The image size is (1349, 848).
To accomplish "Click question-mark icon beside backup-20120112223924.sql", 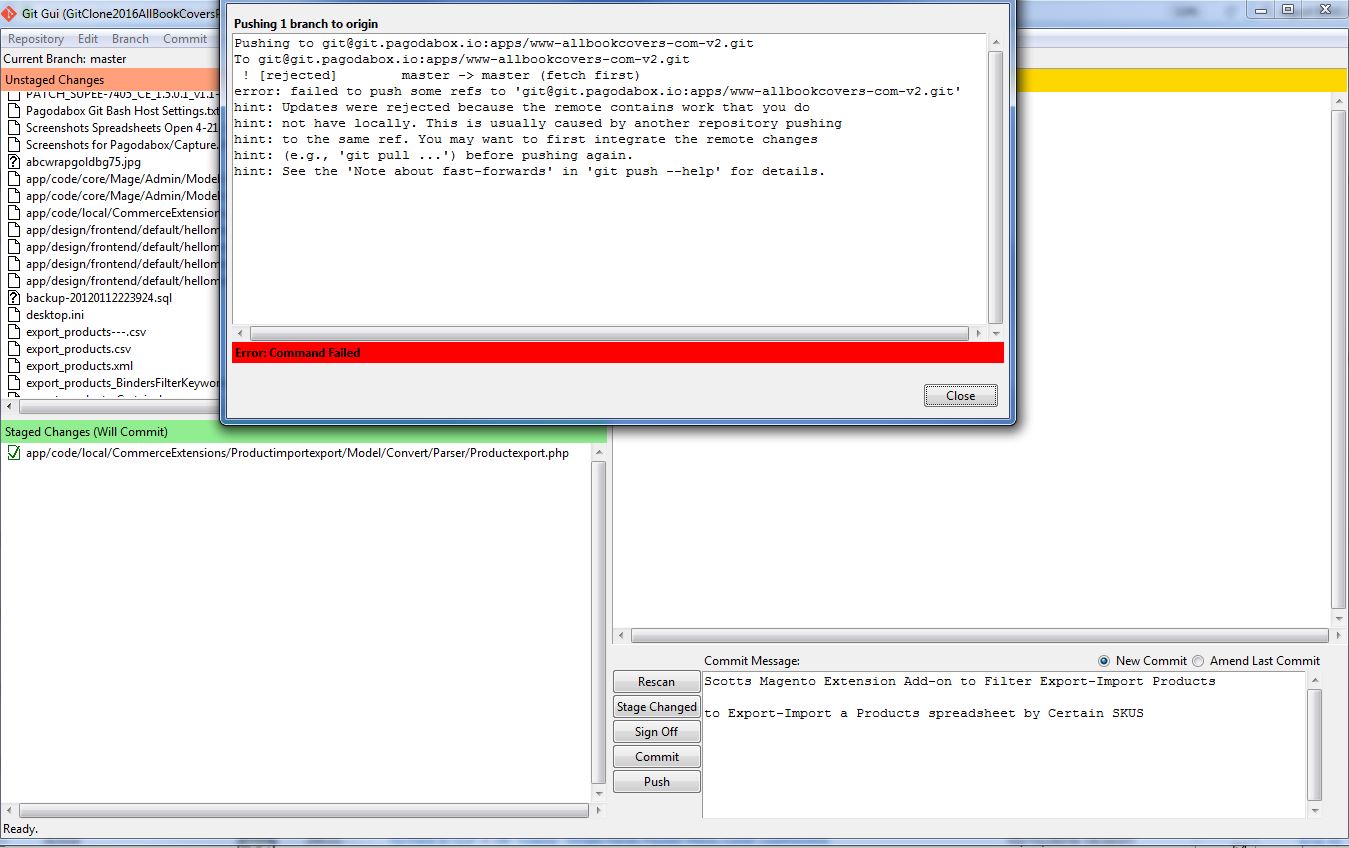I will point(14,298).
